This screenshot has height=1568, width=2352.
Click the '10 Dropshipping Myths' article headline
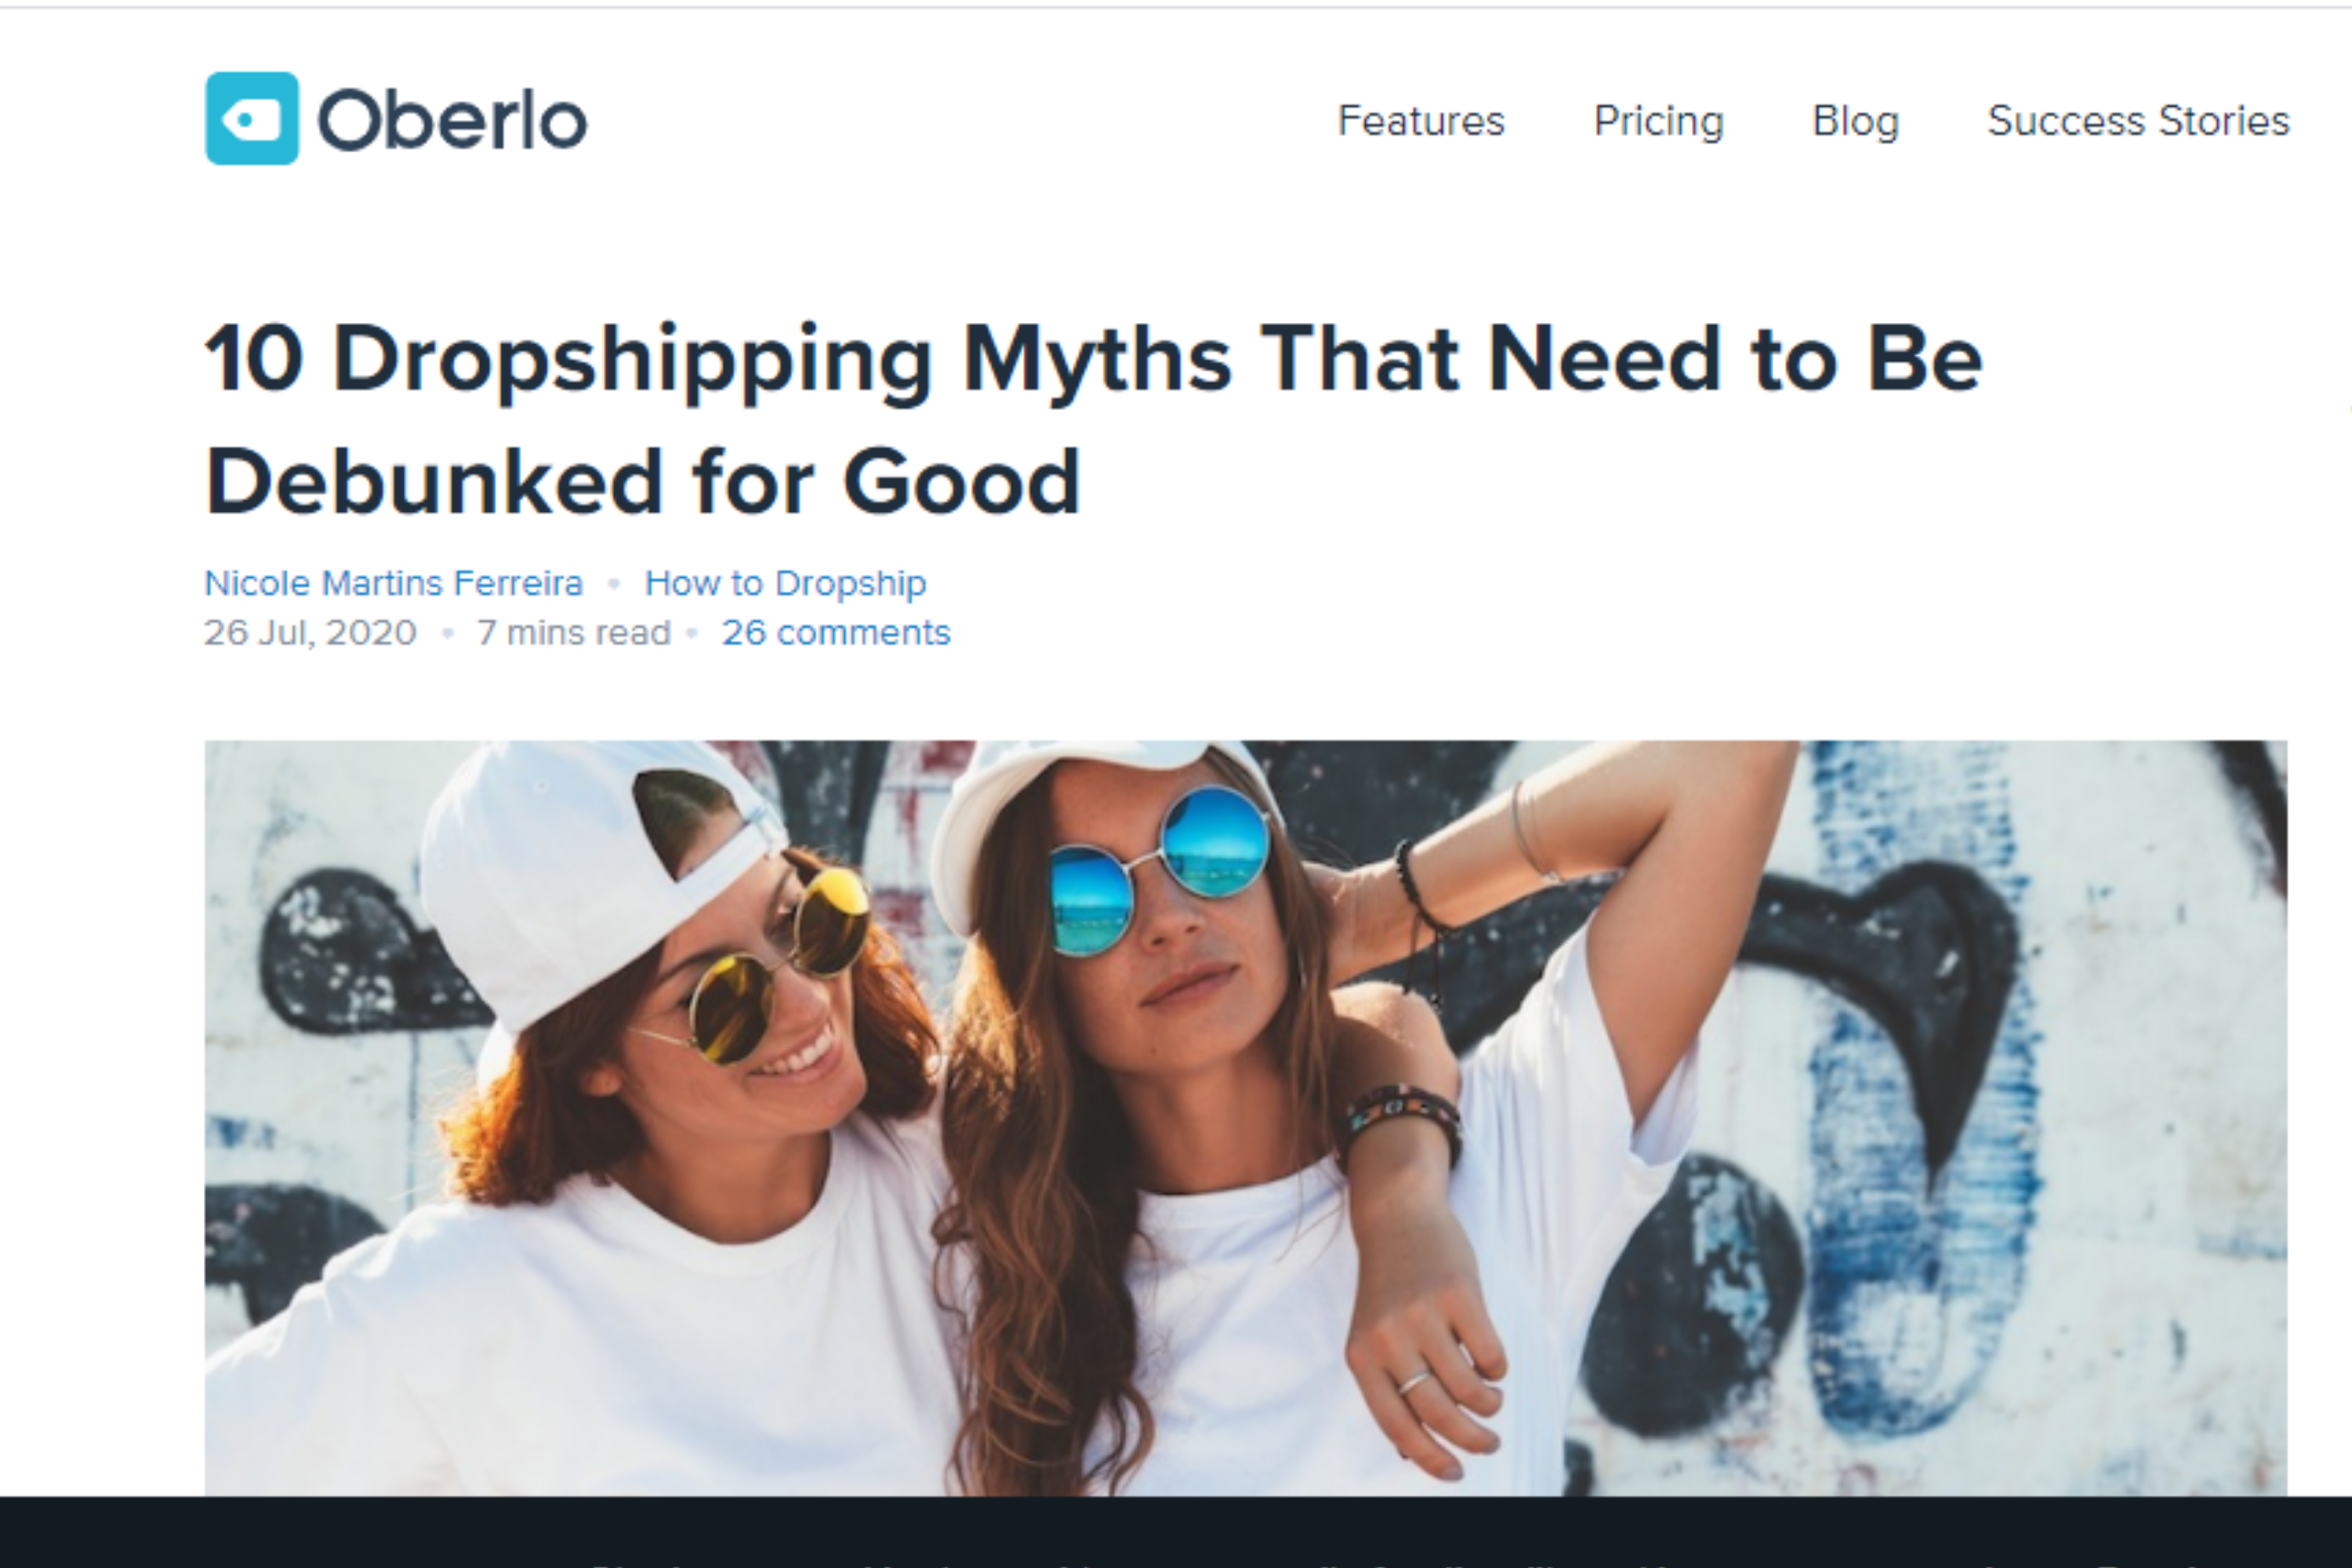point(1093,419)
